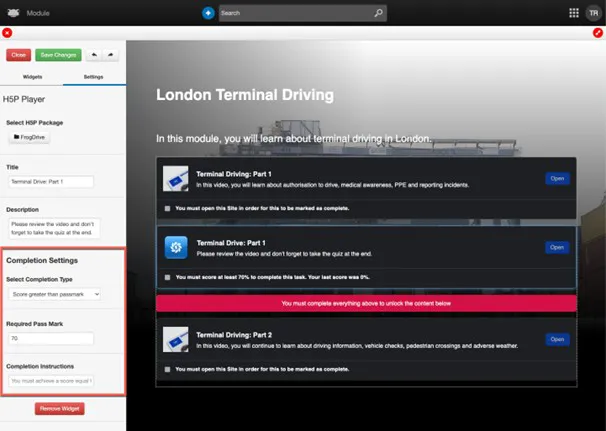Tick the Terminal Driving: Part 1 completion checkbox

coord(167,208)
